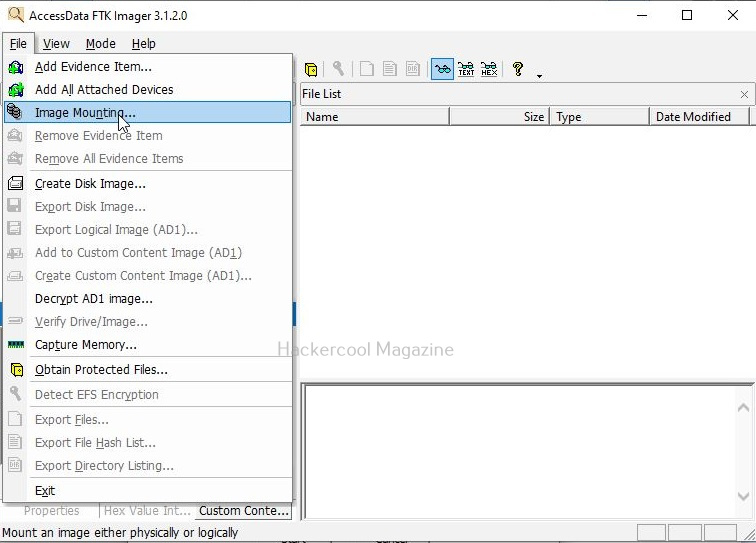
Task: Toggle automatic file type preview (glasses icon)
Action: [x=442, y=69]
